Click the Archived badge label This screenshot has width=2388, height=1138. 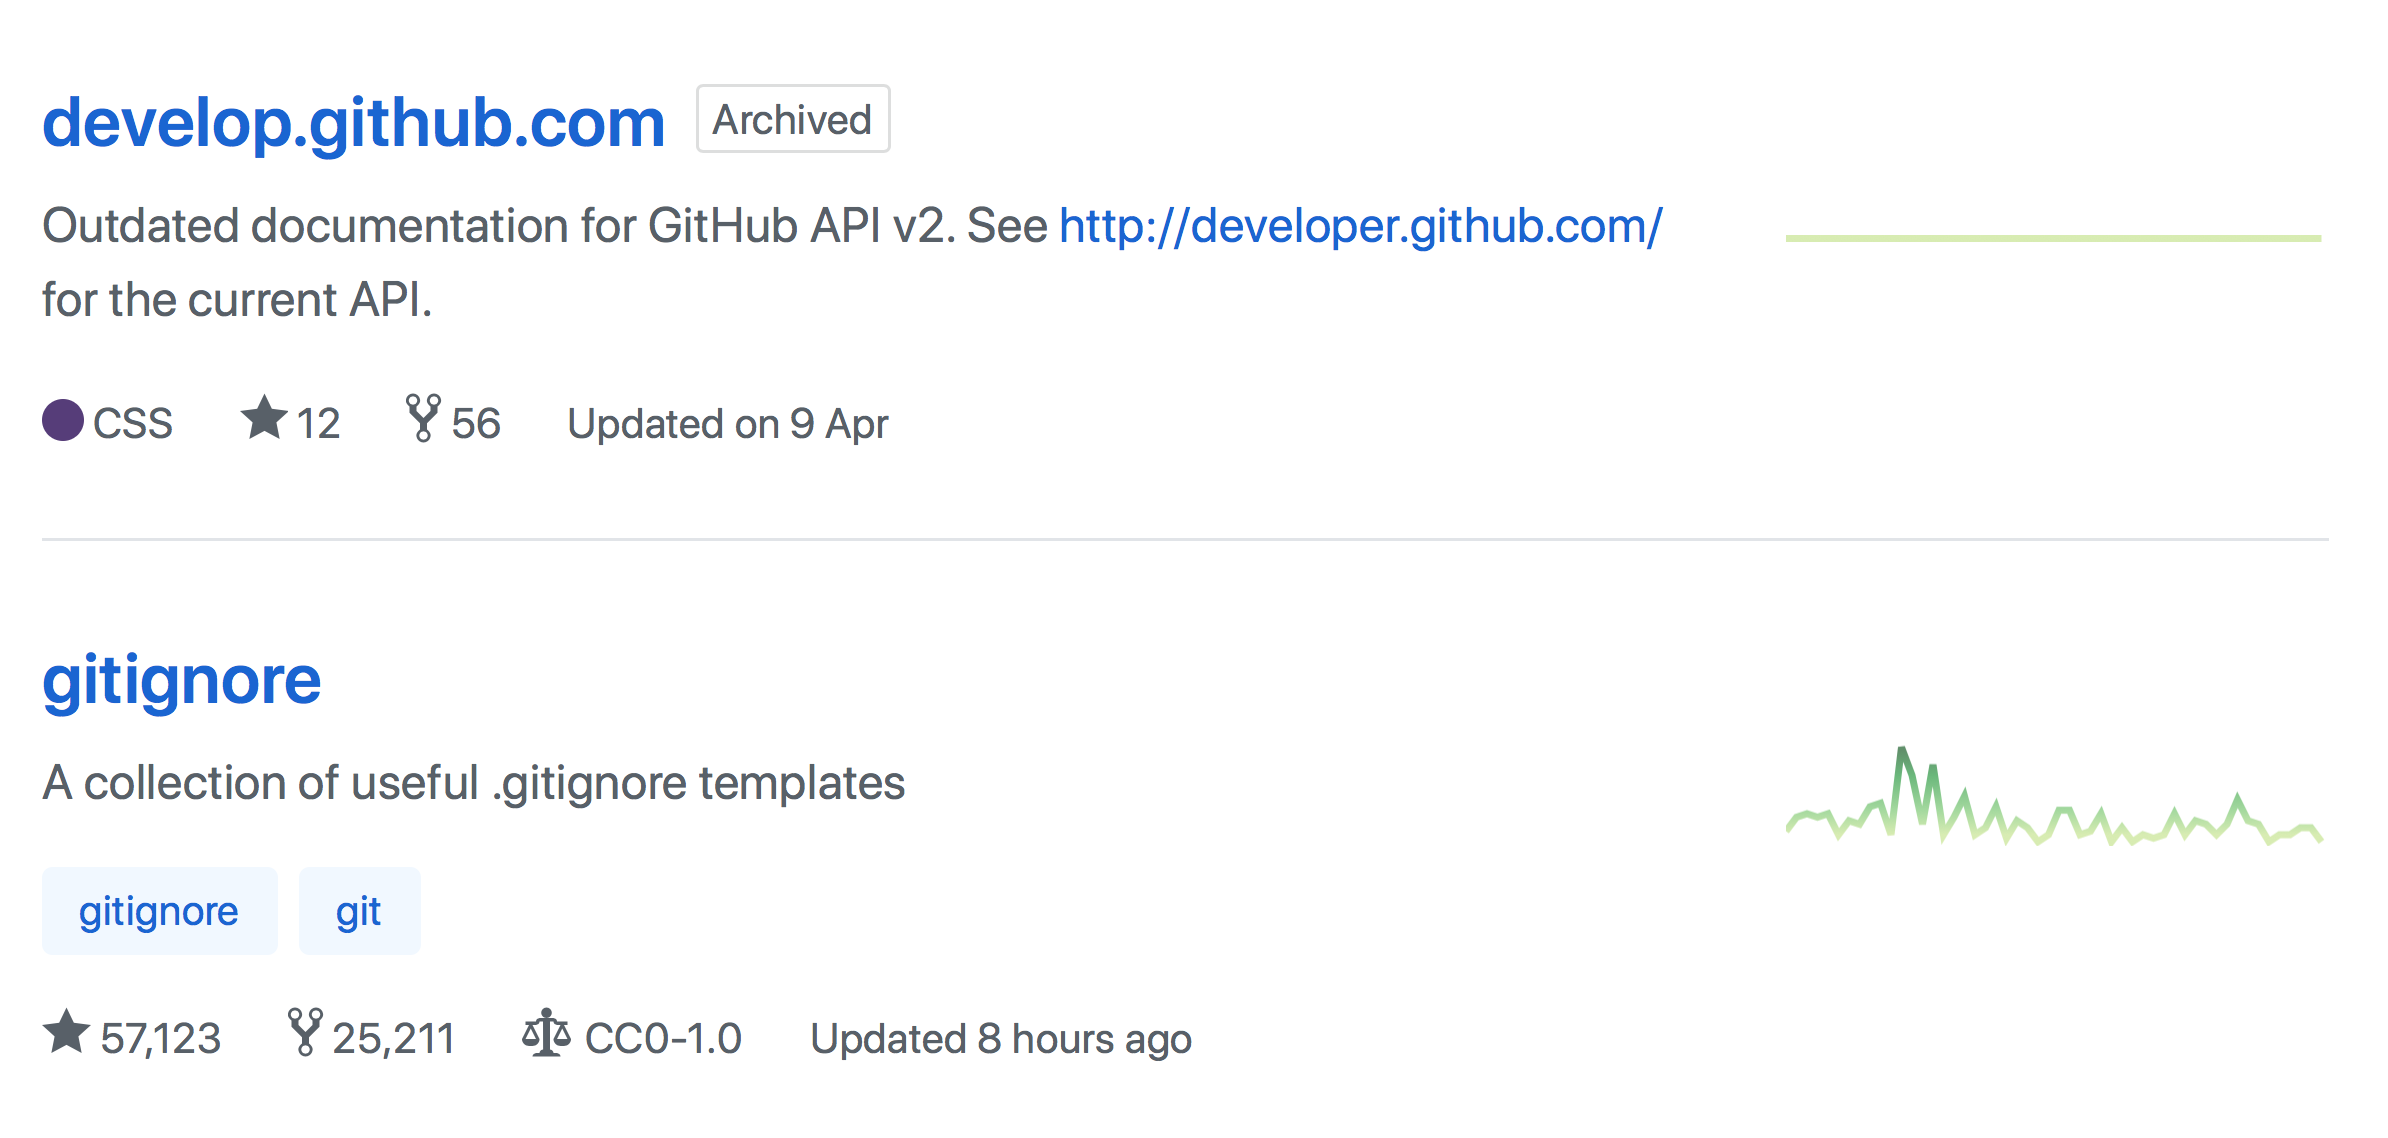point(792,120)
